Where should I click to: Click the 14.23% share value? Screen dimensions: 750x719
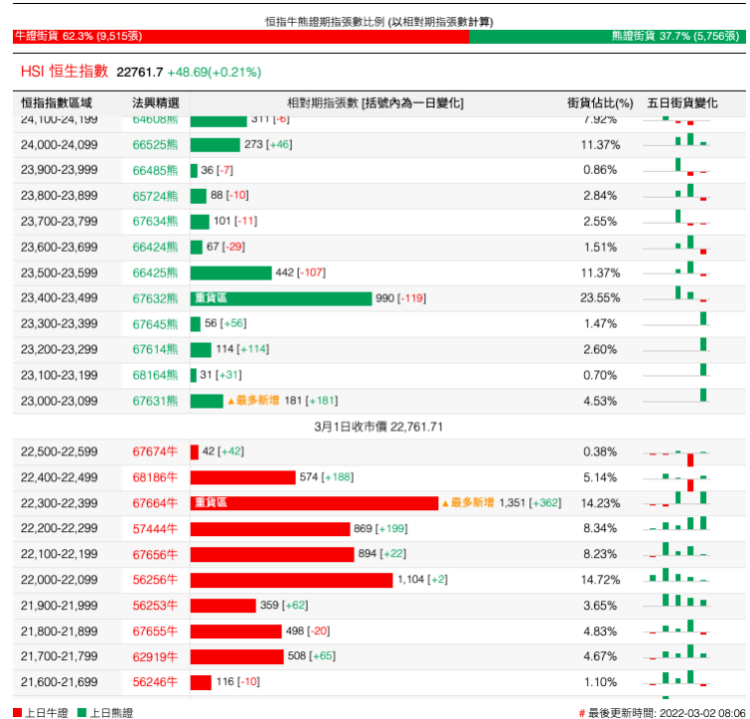(x=600, y=503)
